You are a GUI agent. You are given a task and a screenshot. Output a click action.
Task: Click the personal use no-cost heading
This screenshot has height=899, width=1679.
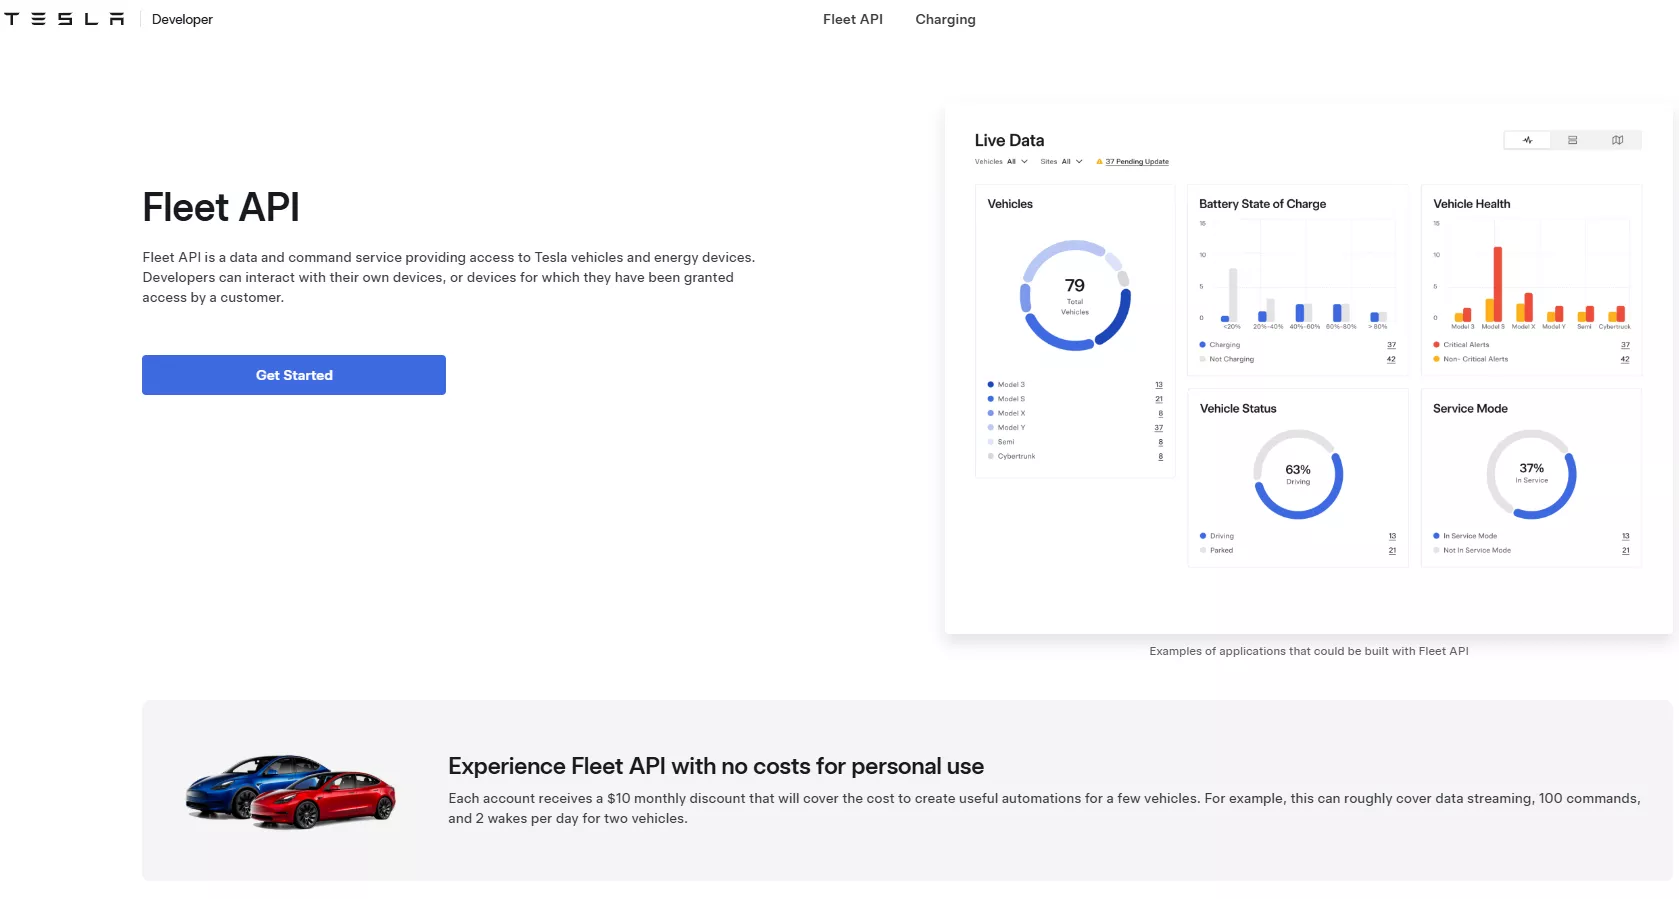point(716,766)
